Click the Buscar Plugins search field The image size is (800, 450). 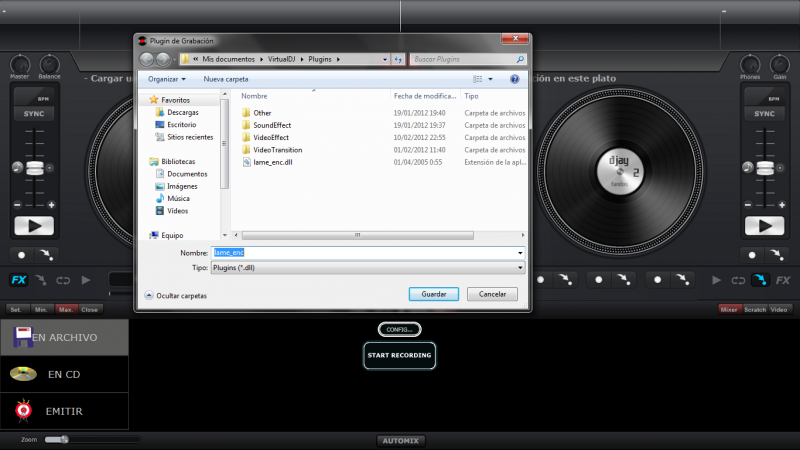(x=468, y=59)
